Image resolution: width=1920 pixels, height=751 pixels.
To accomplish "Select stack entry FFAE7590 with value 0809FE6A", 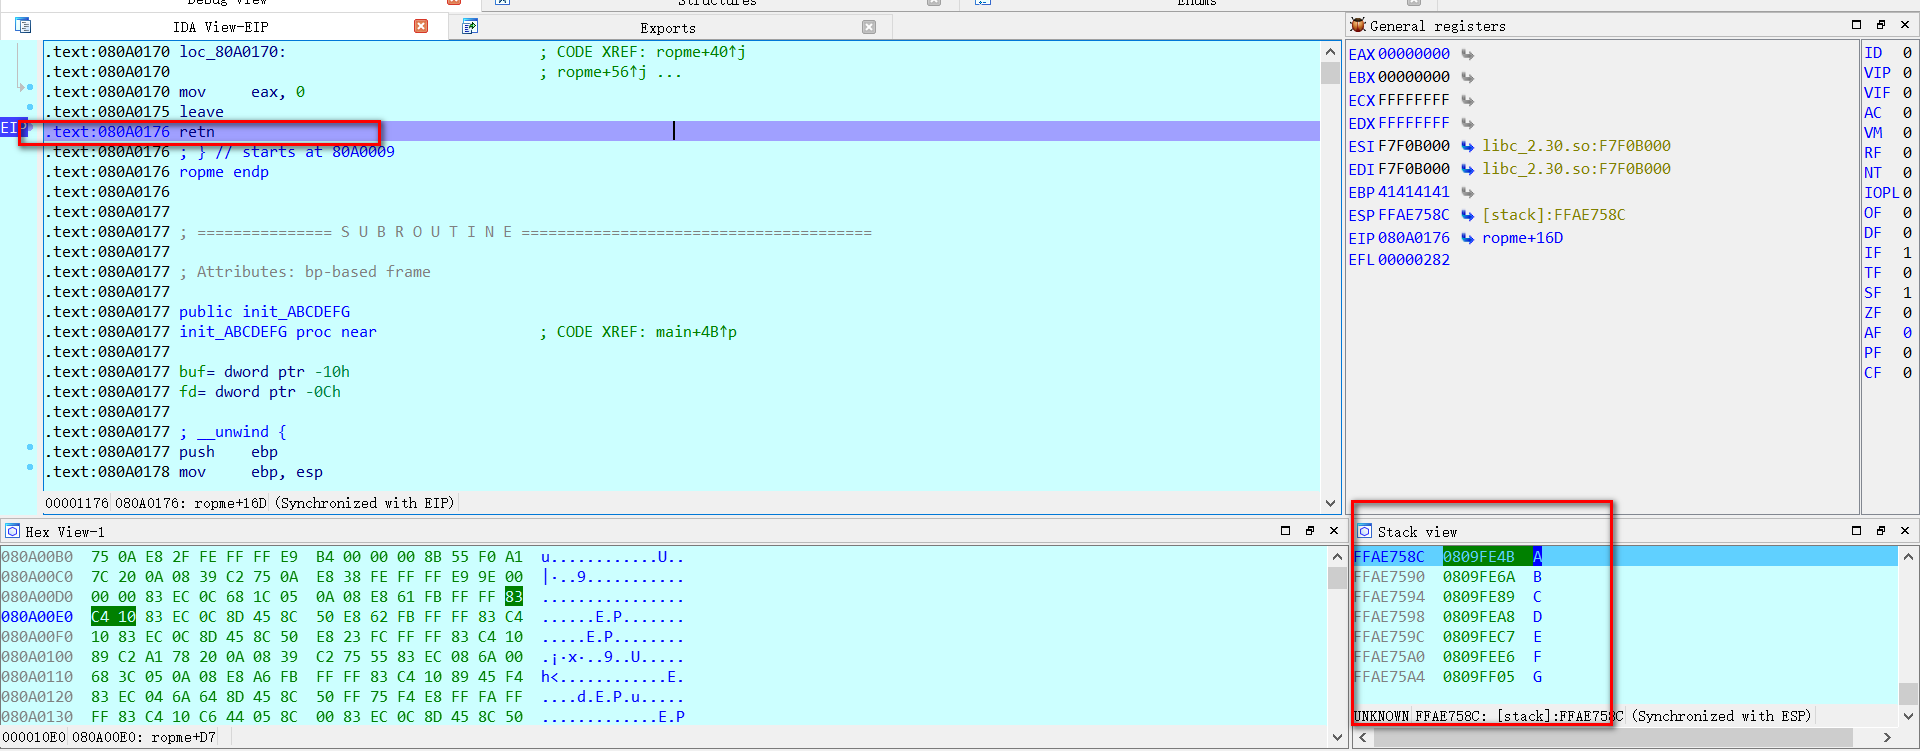I will point(1625,576).
